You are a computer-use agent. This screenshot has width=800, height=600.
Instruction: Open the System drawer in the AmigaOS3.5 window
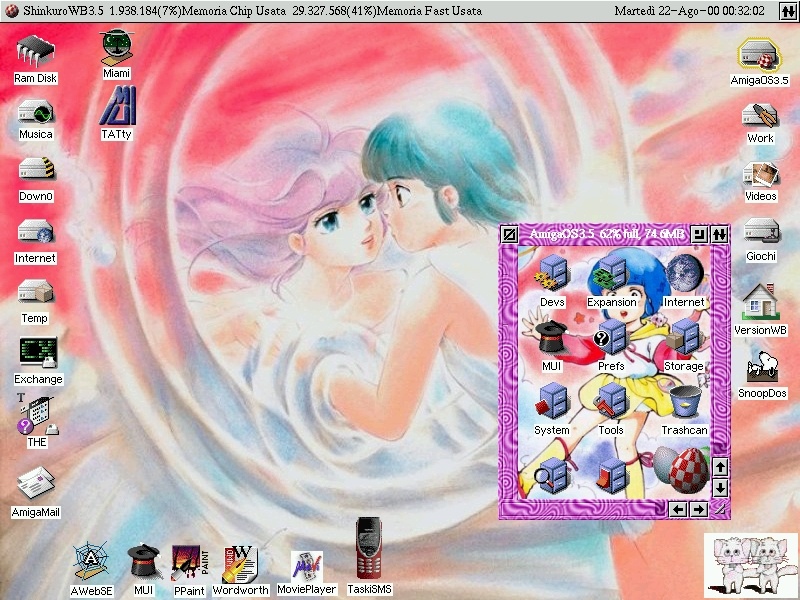click(x=551, y=401)
